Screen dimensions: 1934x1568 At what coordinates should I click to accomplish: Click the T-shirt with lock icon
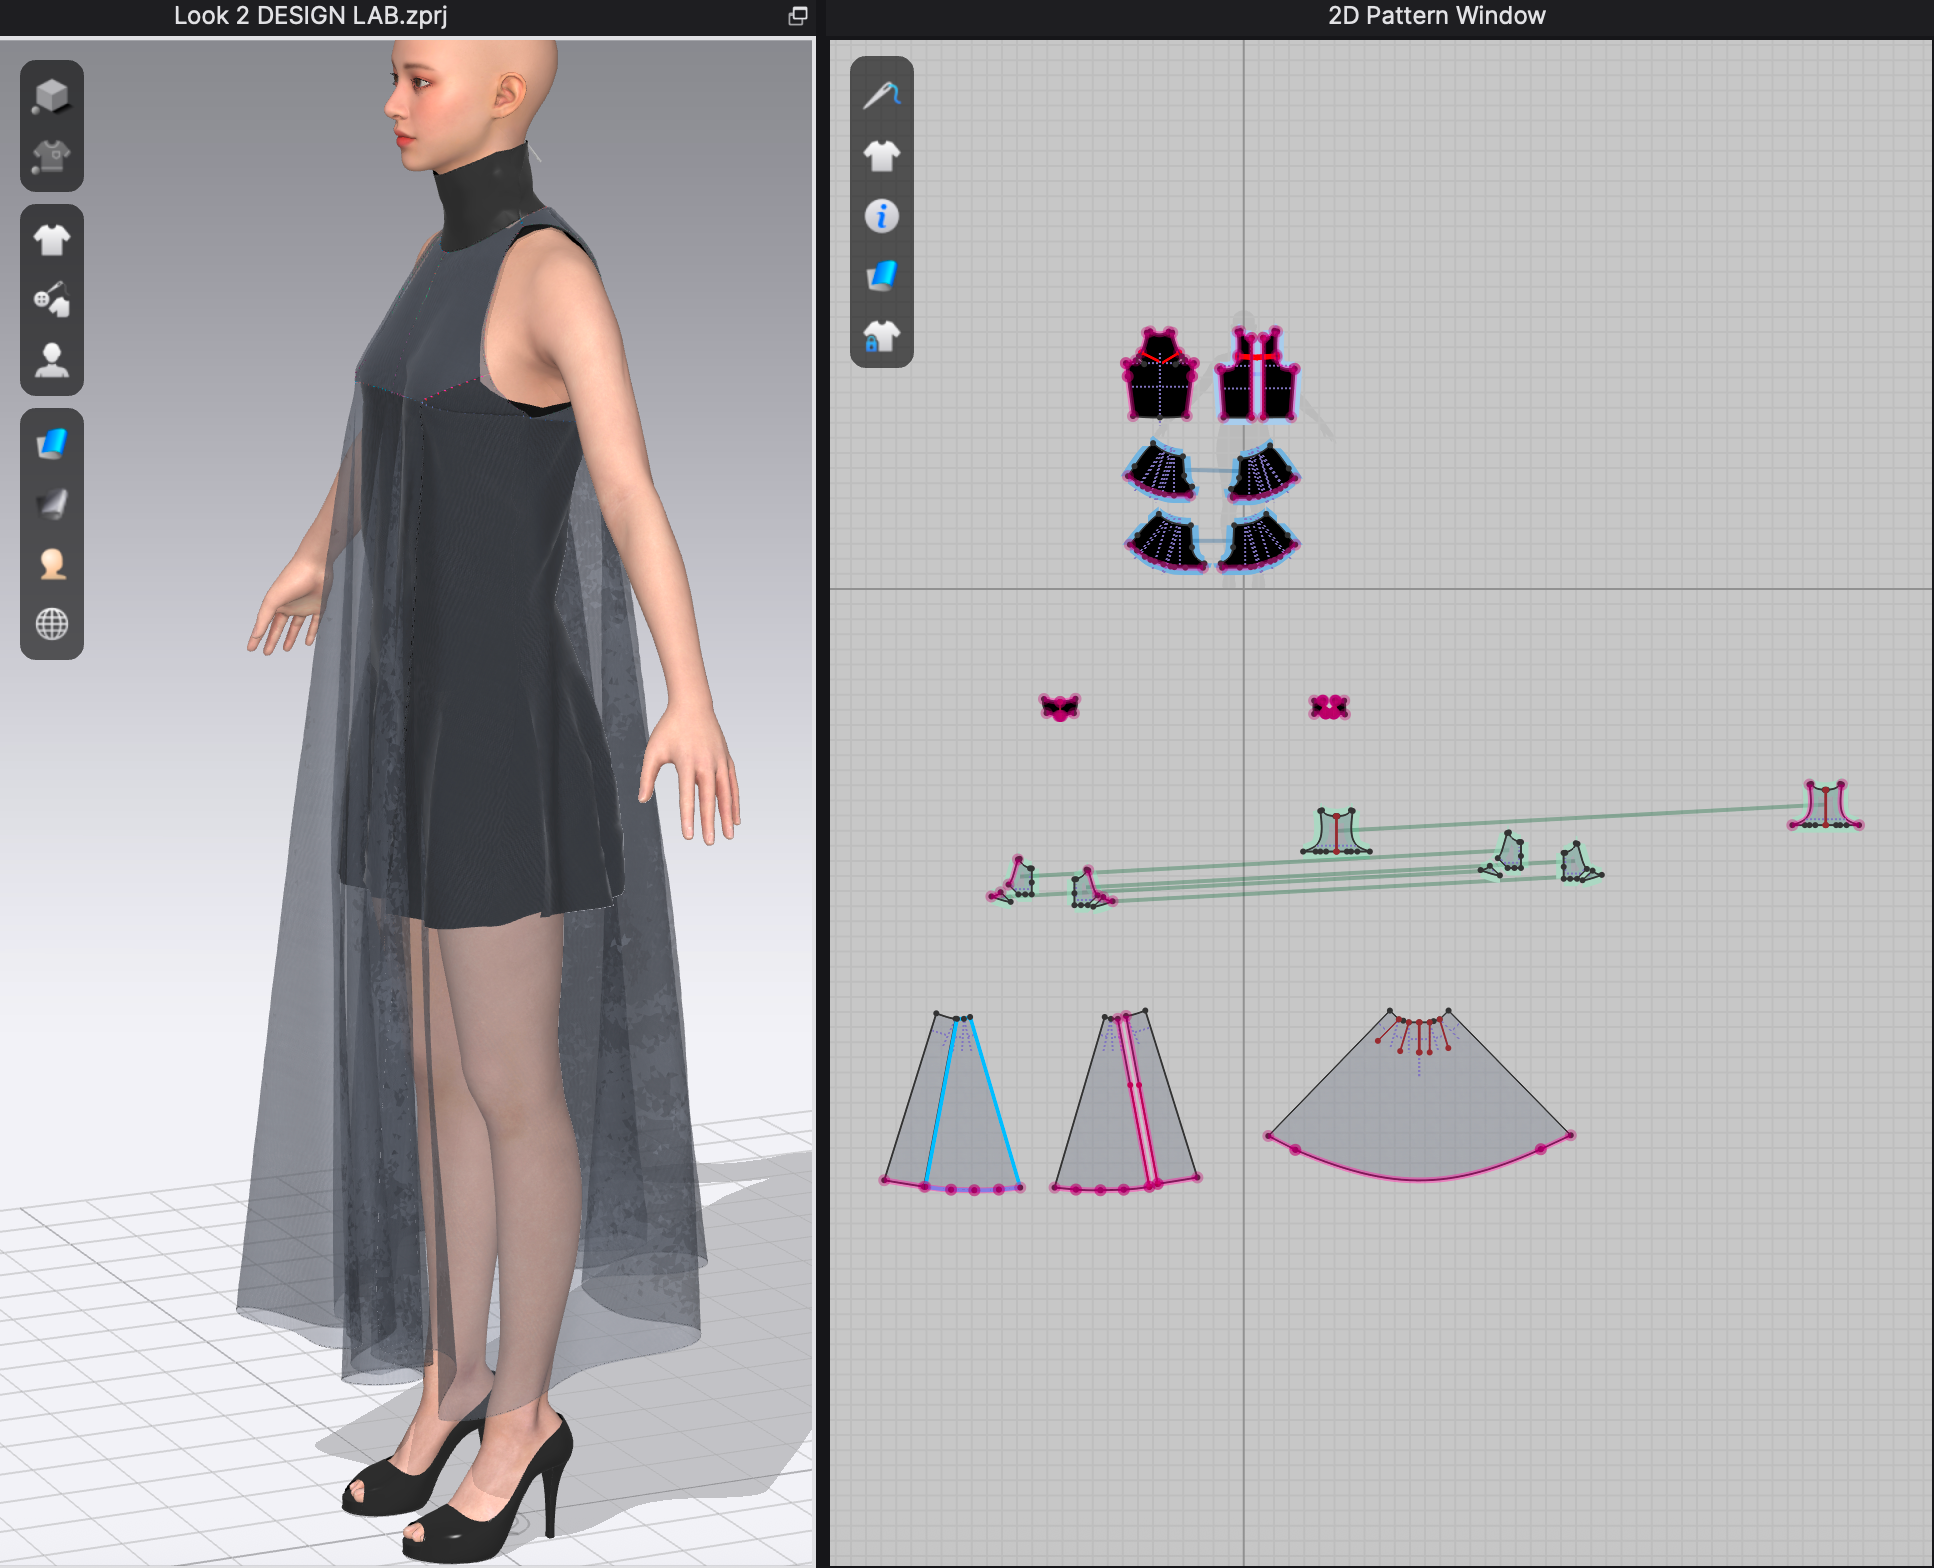[881, 336]
